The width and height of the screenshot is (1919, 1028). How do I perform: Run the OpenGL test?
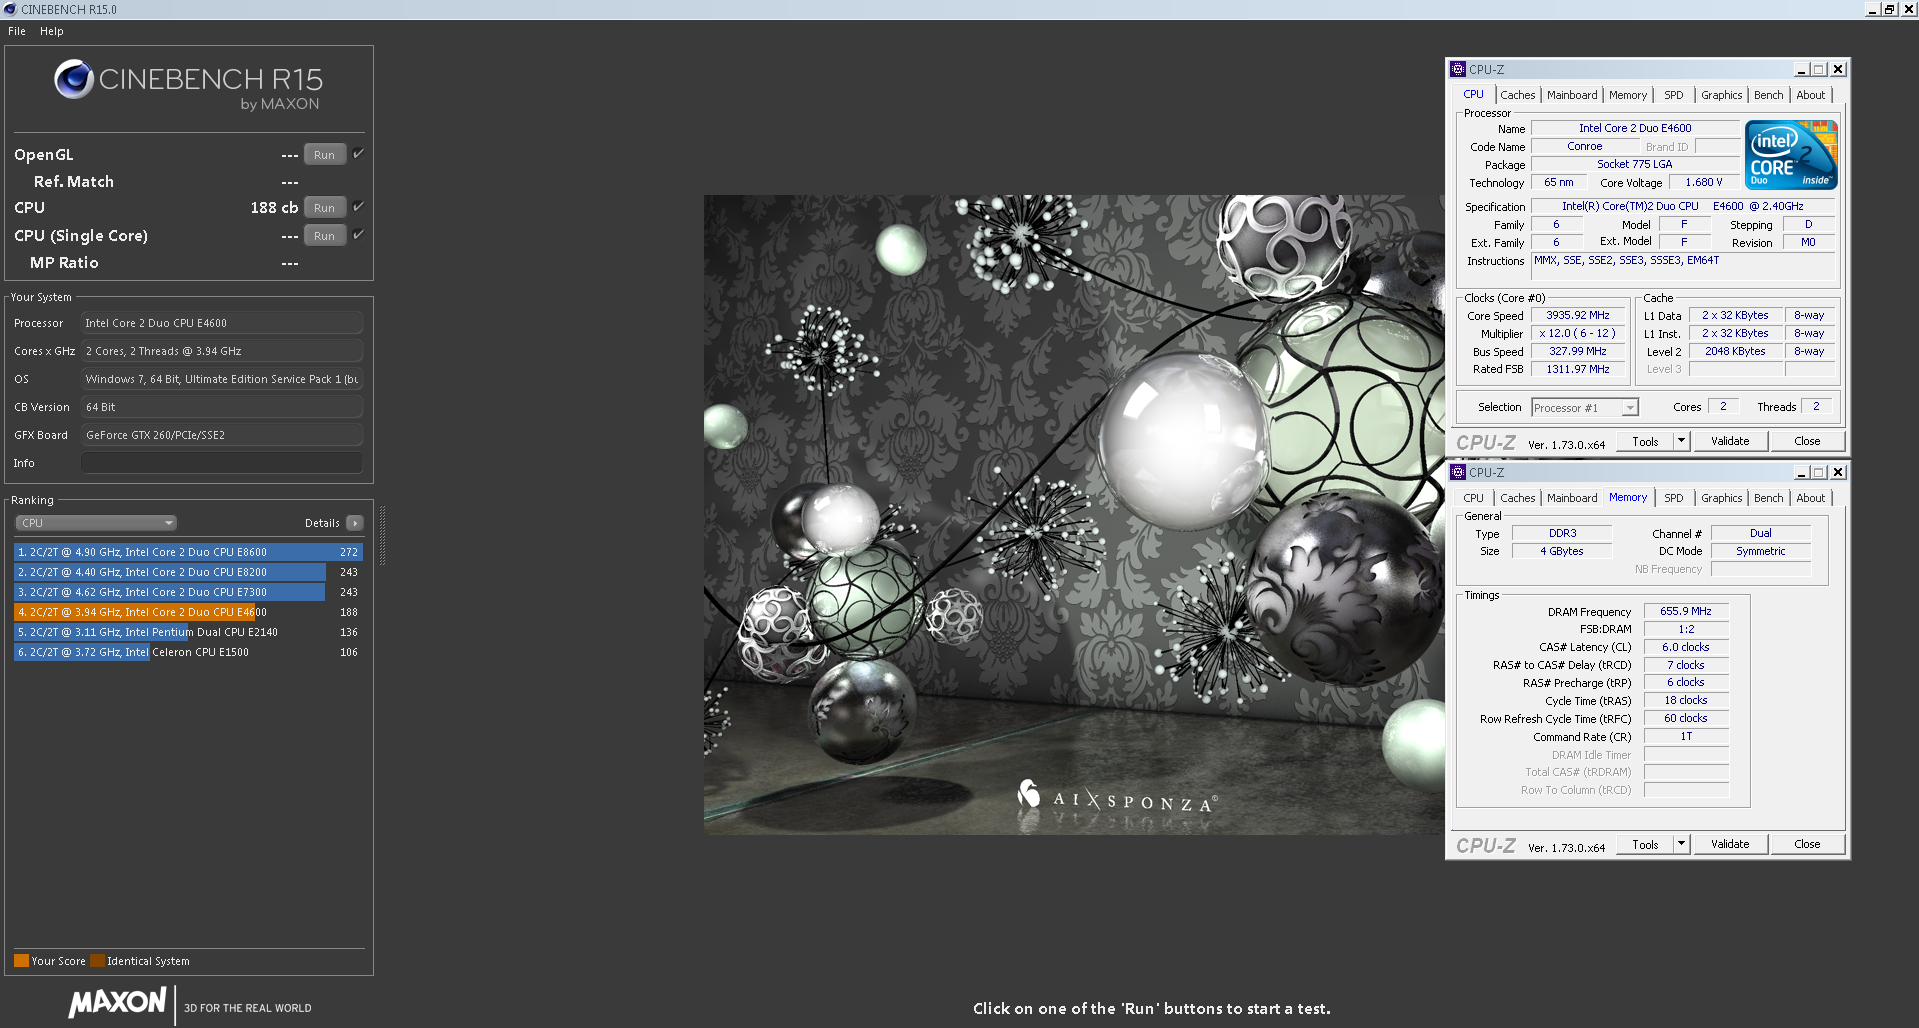point(325,155)
